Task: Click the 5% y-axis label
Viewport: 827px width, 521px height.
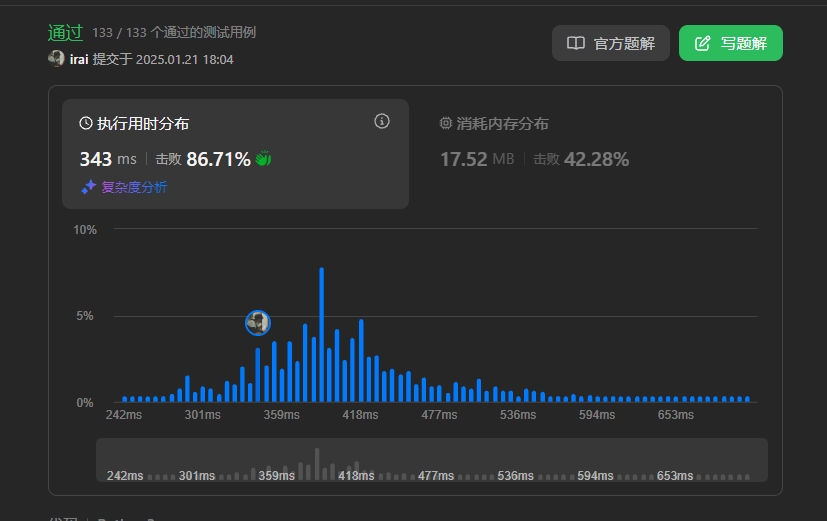Action: 85,316
